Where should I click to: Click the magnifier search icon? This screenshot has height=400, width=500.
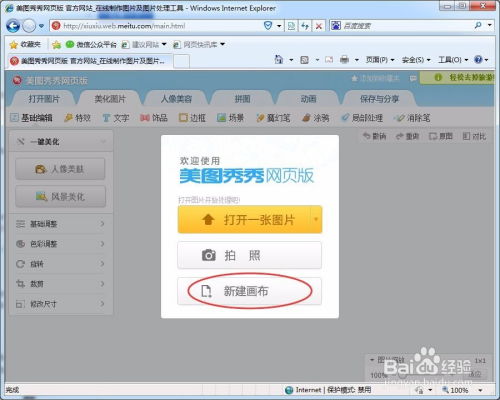(478, 25)
